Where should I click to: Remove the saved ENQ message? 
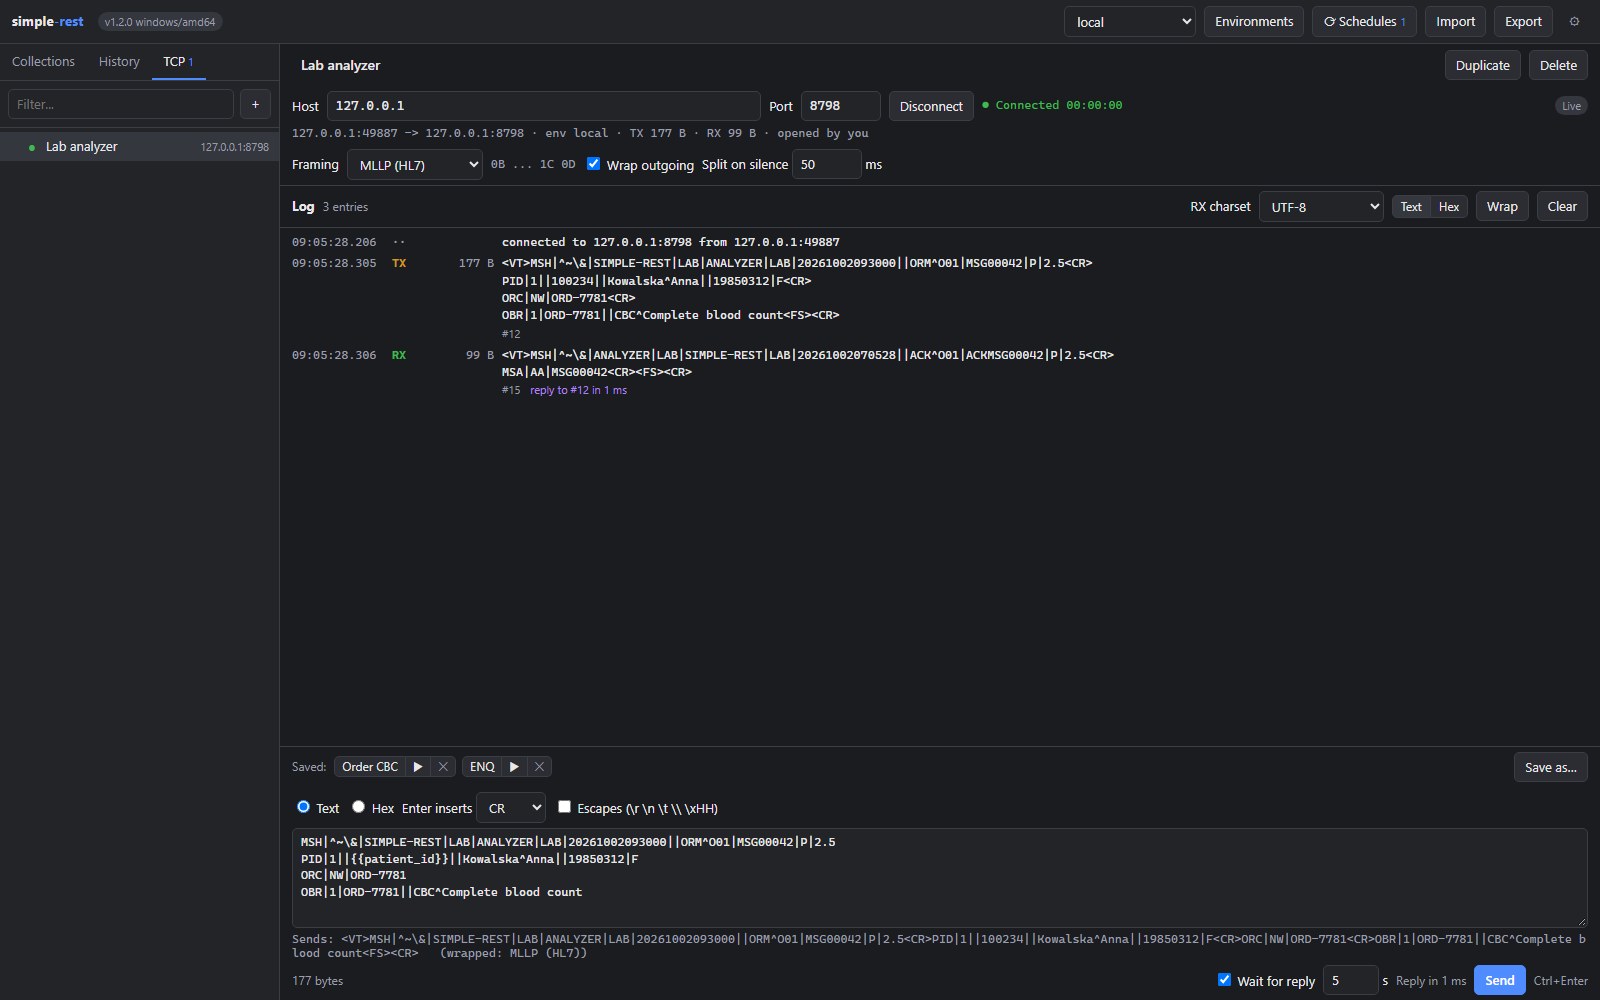(539, 767)
